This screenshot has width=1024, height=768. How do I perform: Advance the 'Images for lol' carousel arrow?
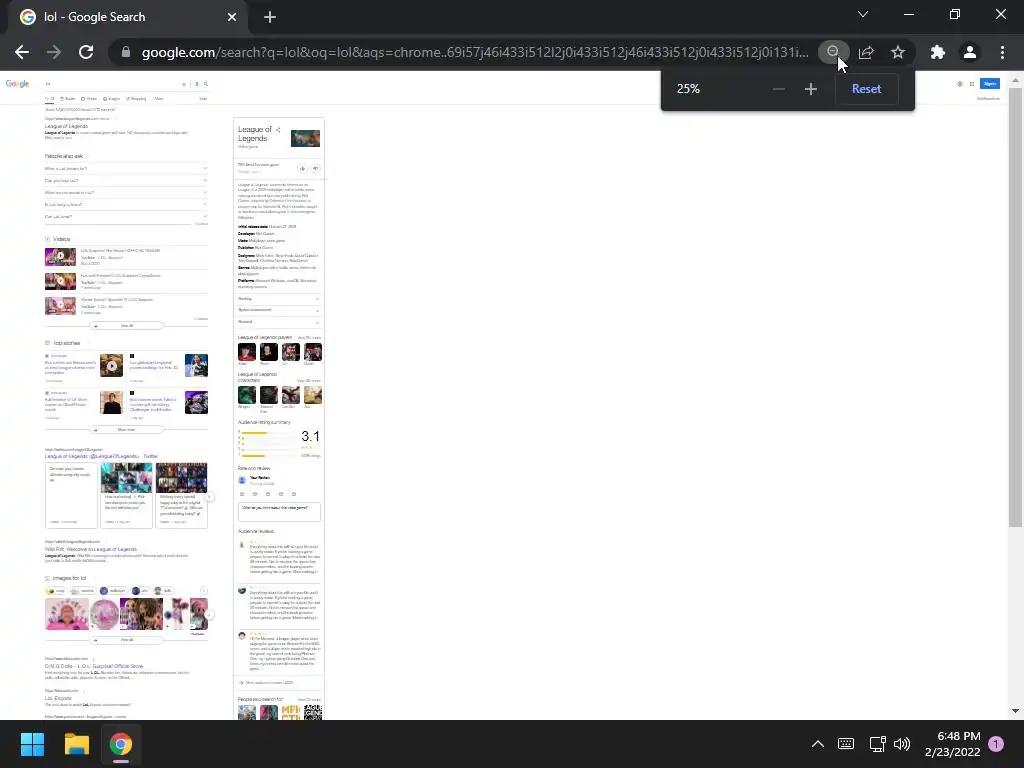point(210,615)
